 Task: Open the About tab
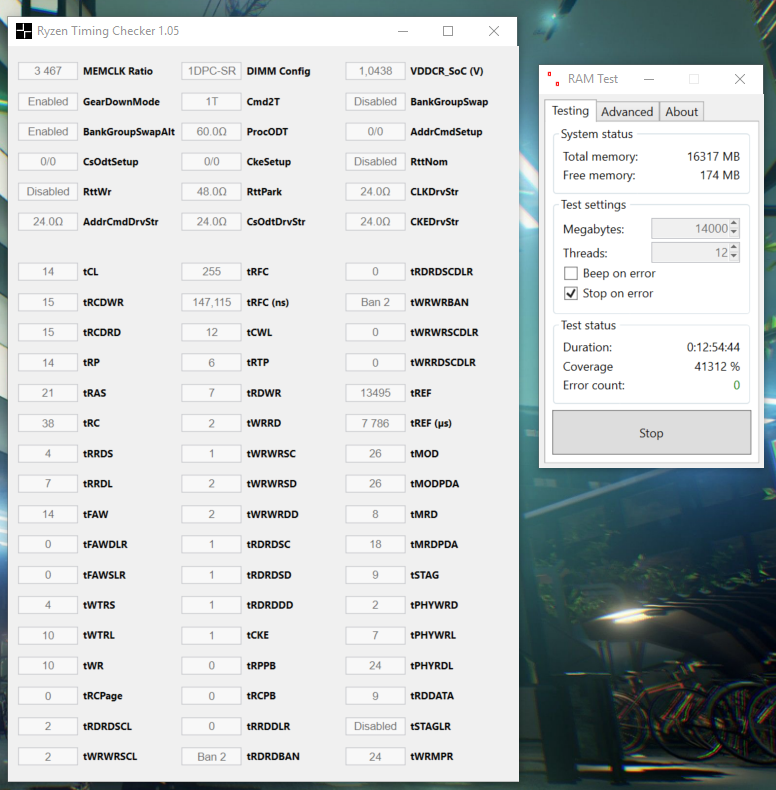(681, 112)
